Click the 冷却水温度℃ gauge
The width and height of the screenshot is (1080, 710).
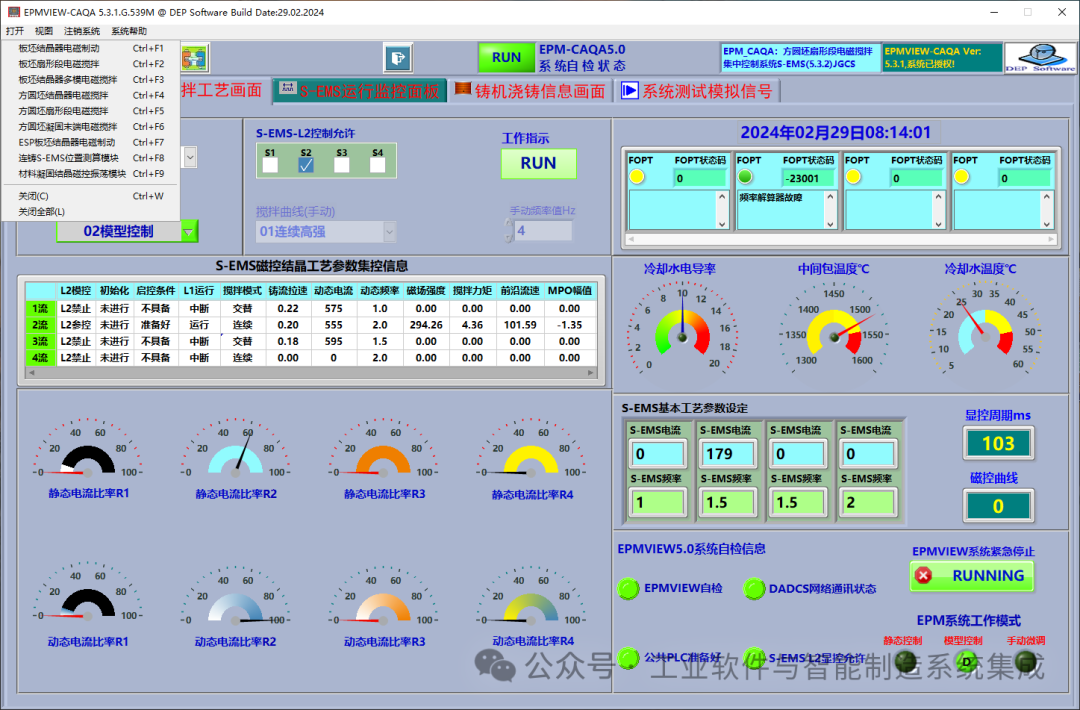coord(985,329)
